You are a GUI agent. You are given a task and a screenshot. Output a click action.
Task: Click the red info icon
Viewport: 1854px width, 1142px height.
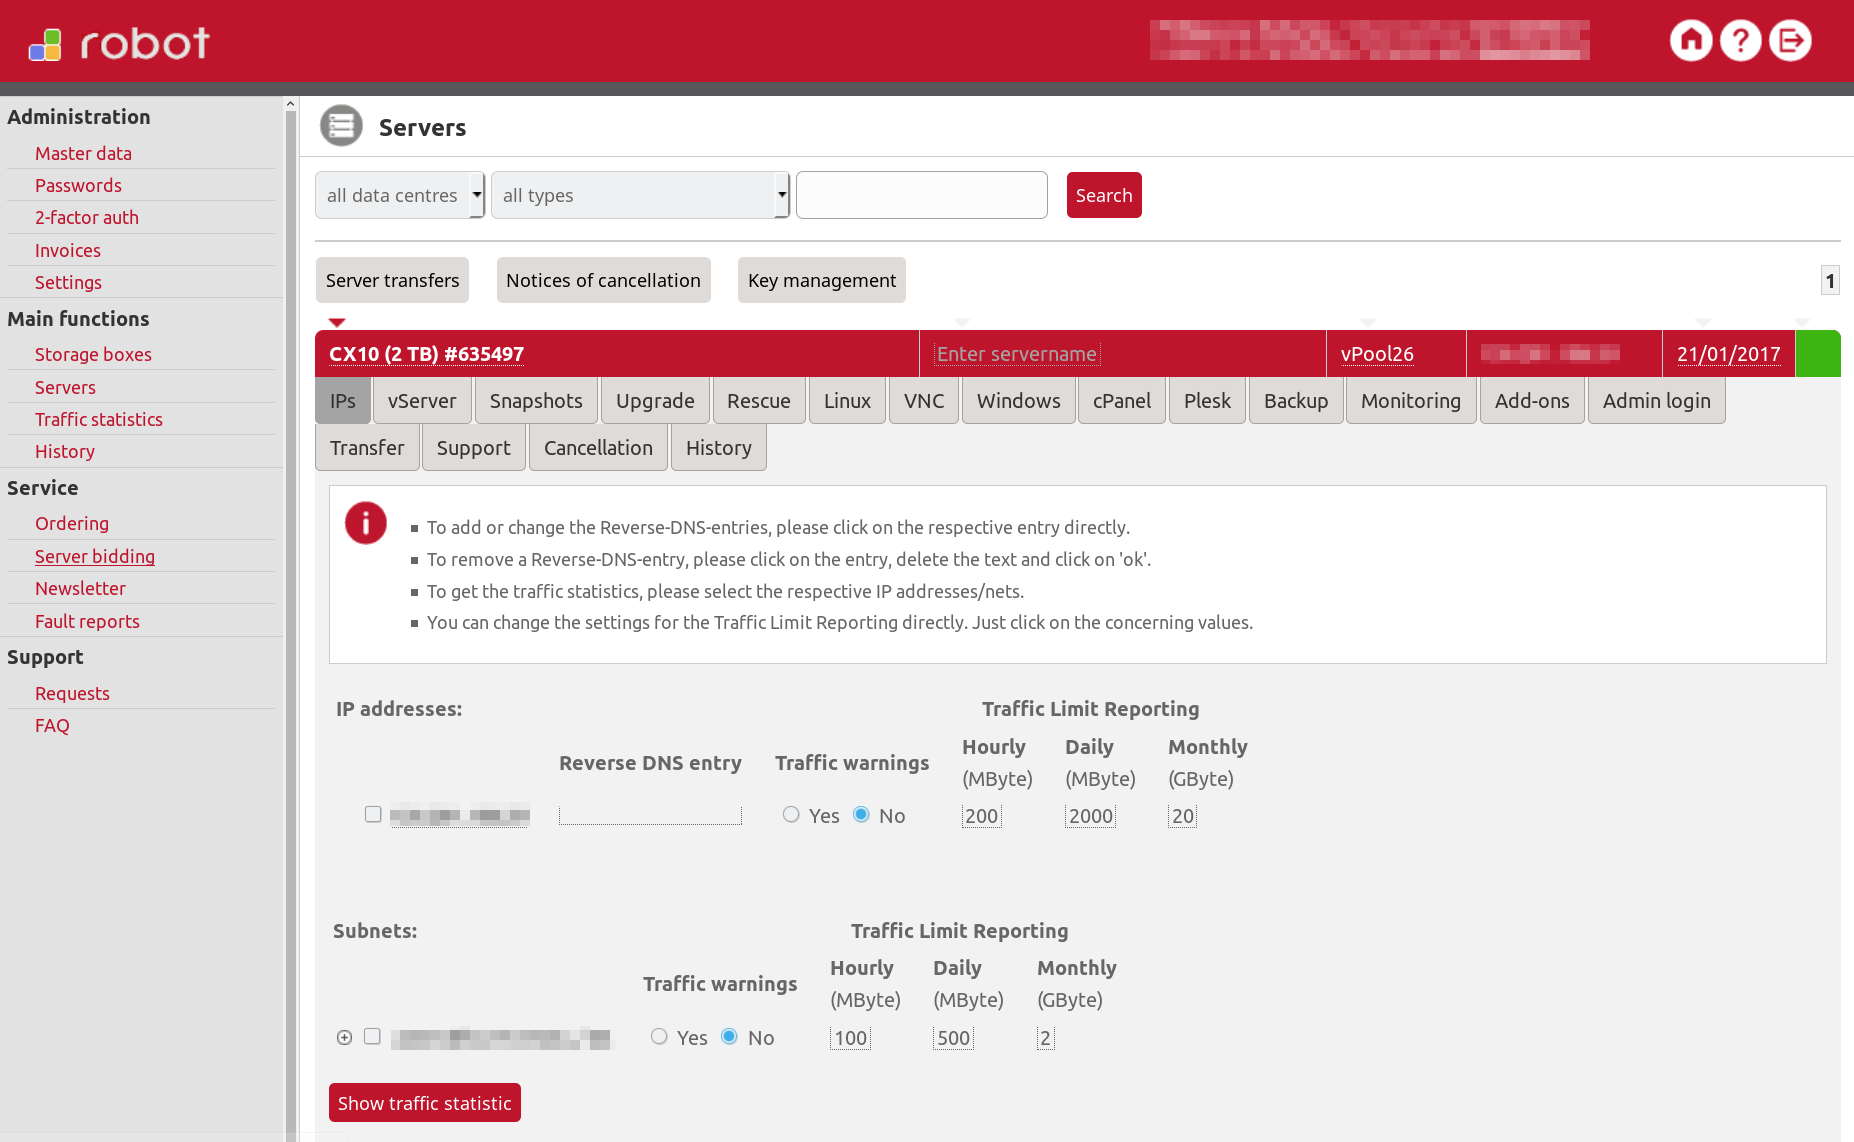pos(366,523)
